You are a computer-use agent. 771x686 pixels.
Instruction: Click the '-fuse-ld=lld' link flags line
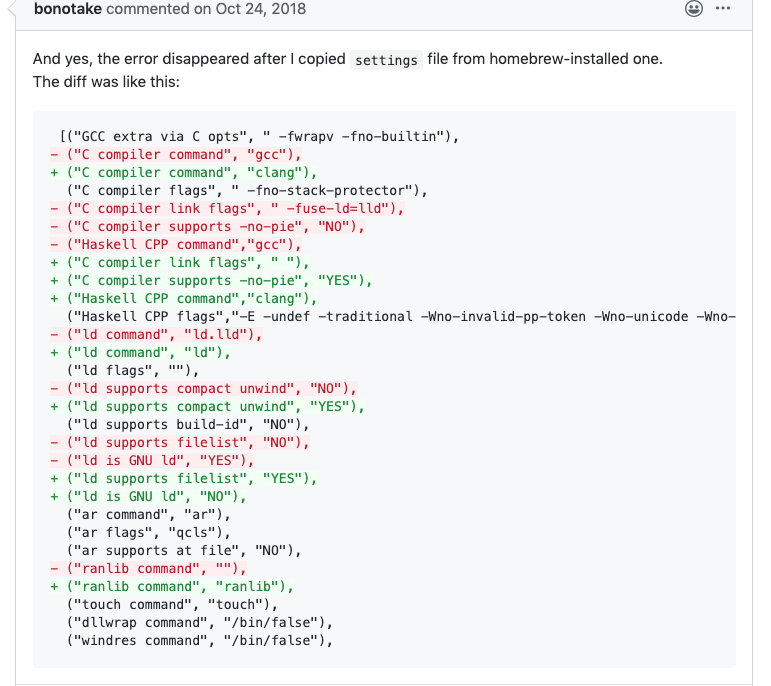click(x=227, y=209)
